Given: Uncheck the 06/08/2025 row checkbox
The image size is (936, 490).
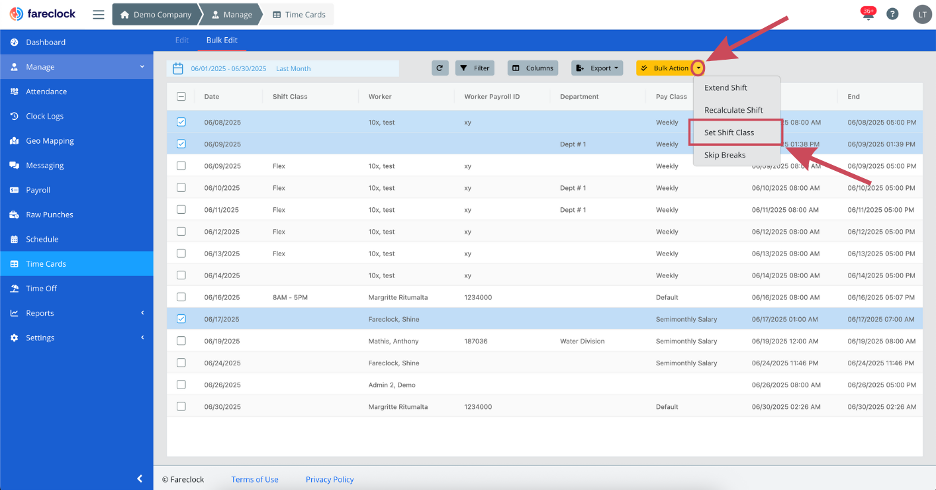Looking at the screenshot, I should point(181,122).
